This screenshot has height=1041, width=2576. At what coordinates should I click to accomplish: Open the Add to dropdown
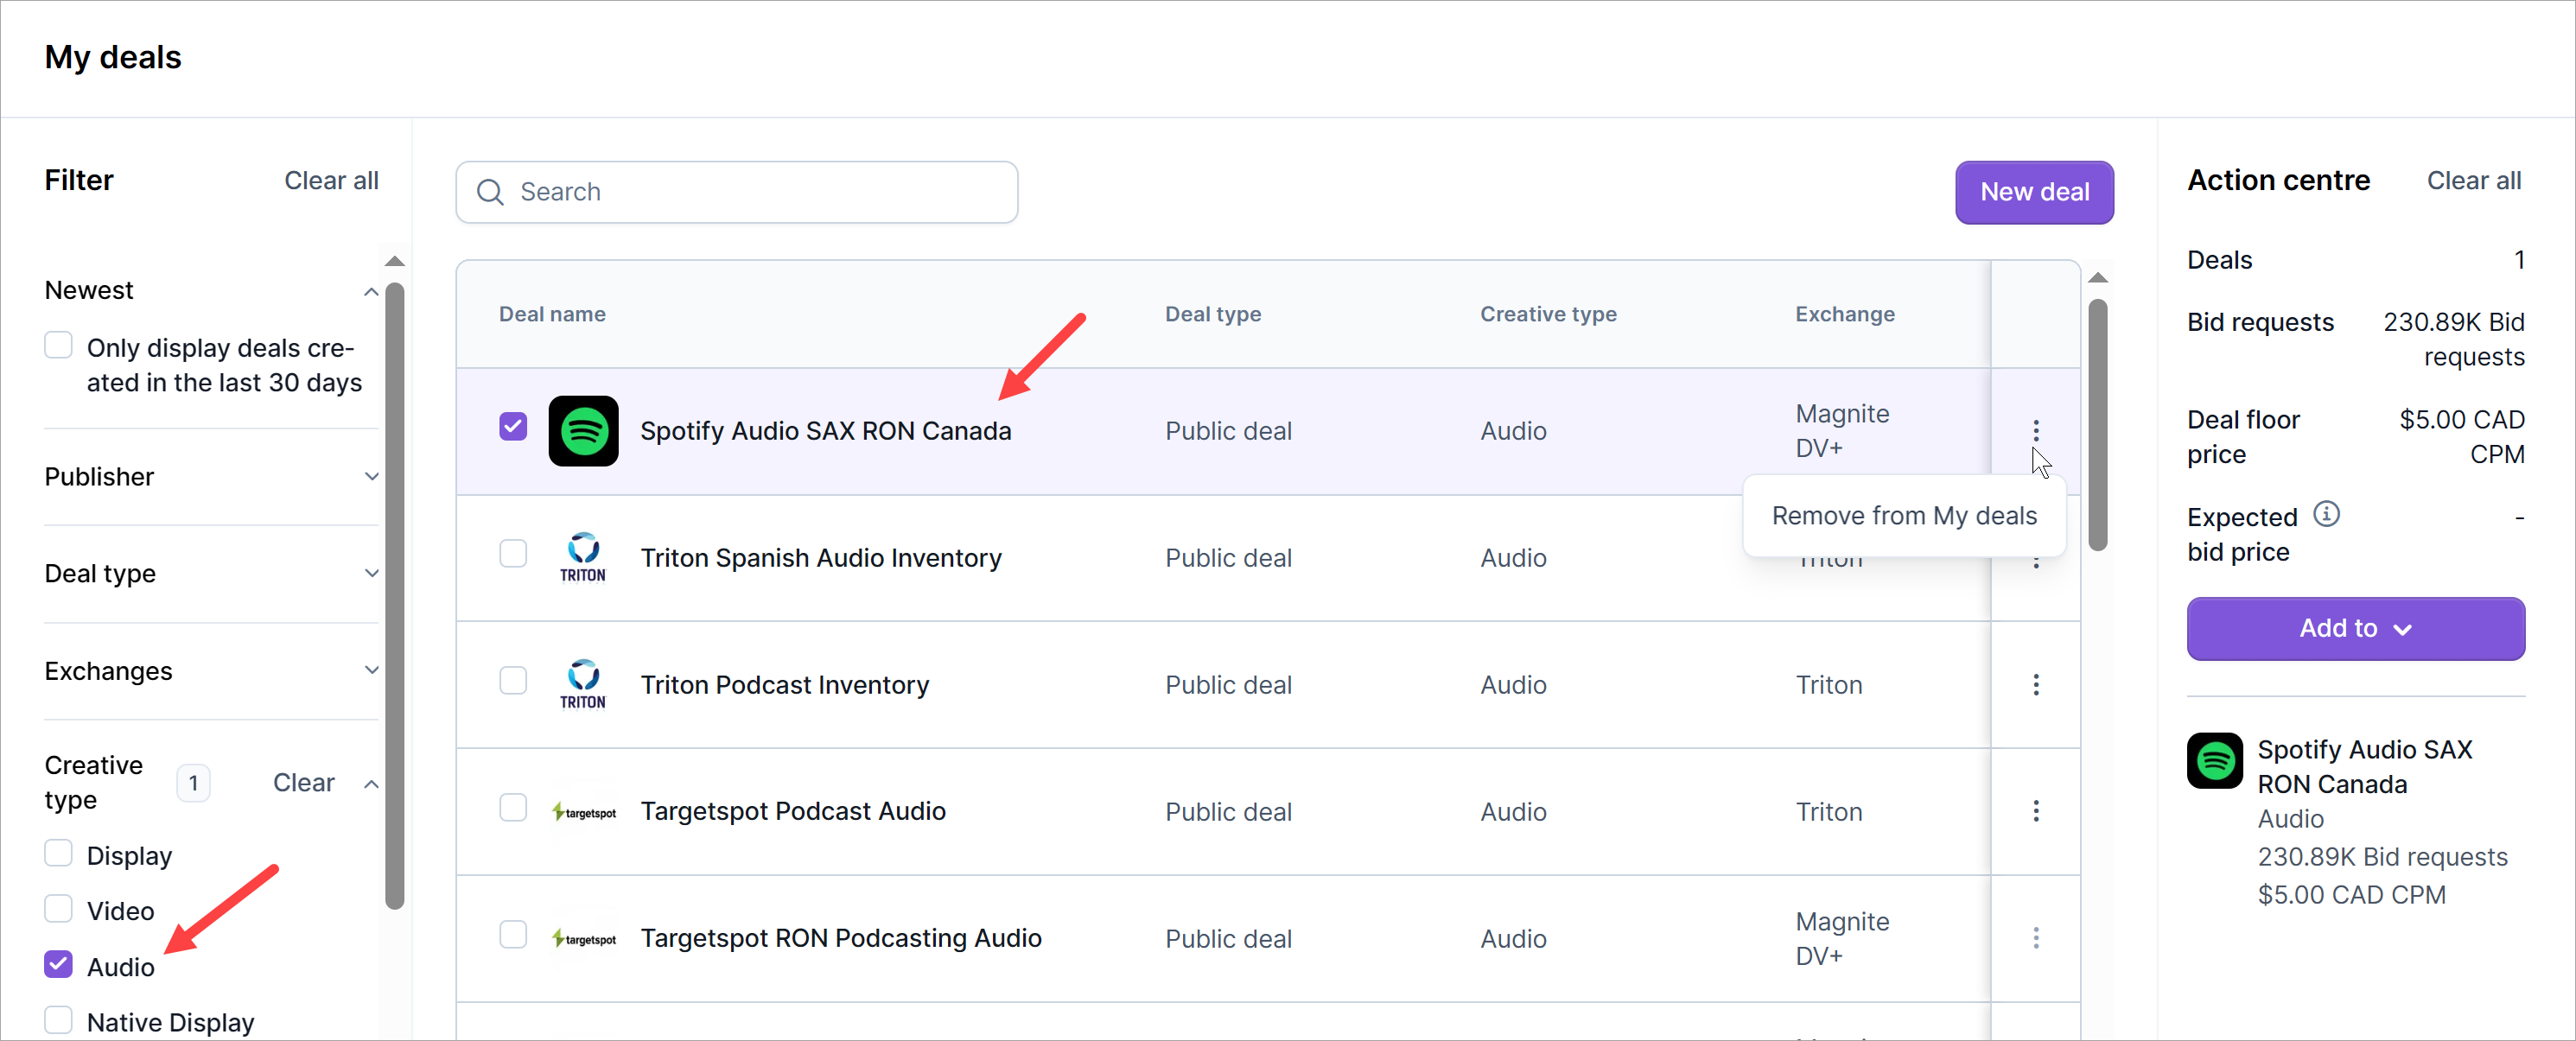(2355, 629)
